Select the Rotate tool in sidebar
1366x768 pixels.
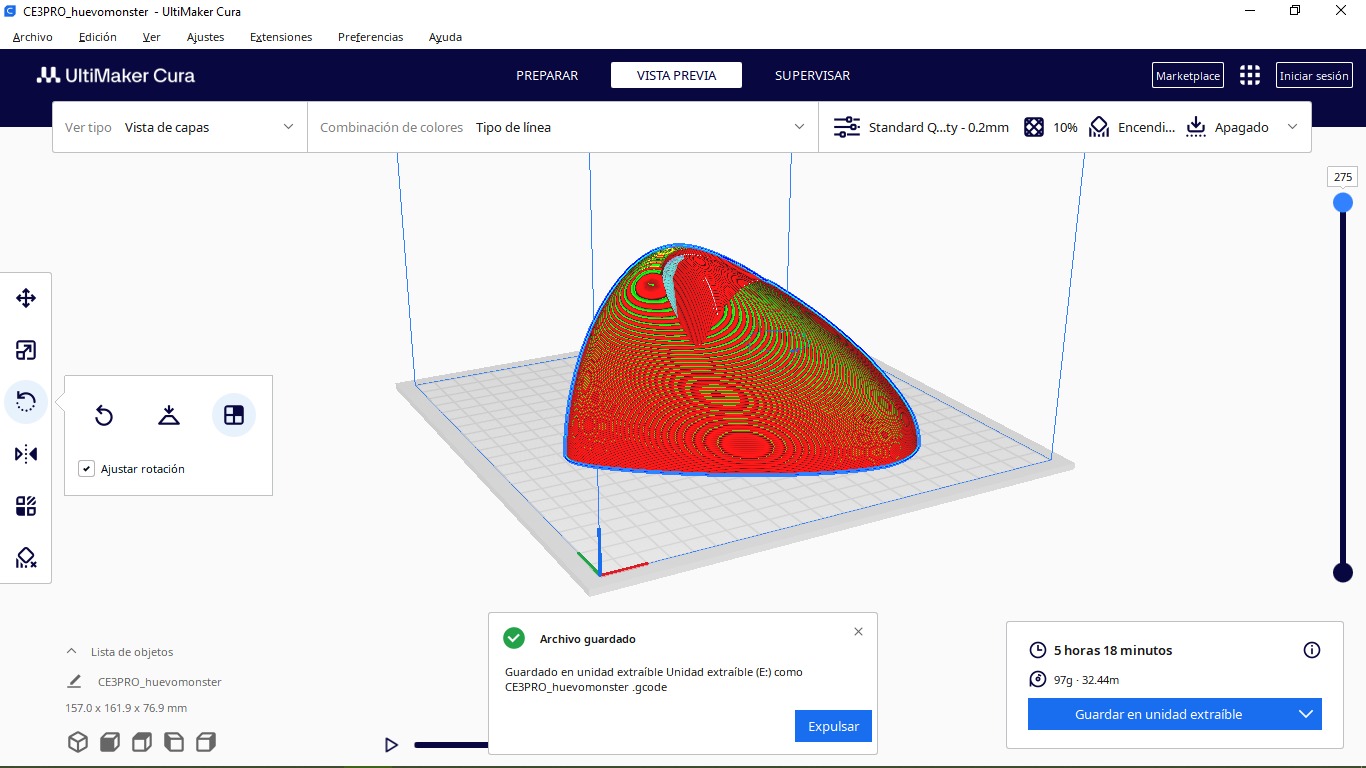pyautogui.click(x=26, y=402)
